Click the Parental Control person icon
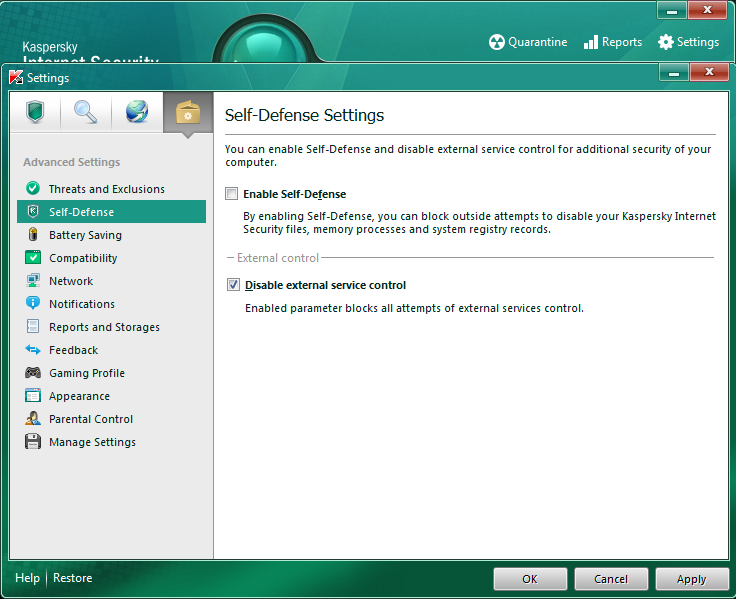736x599 pixels. [x=33, y=418]
